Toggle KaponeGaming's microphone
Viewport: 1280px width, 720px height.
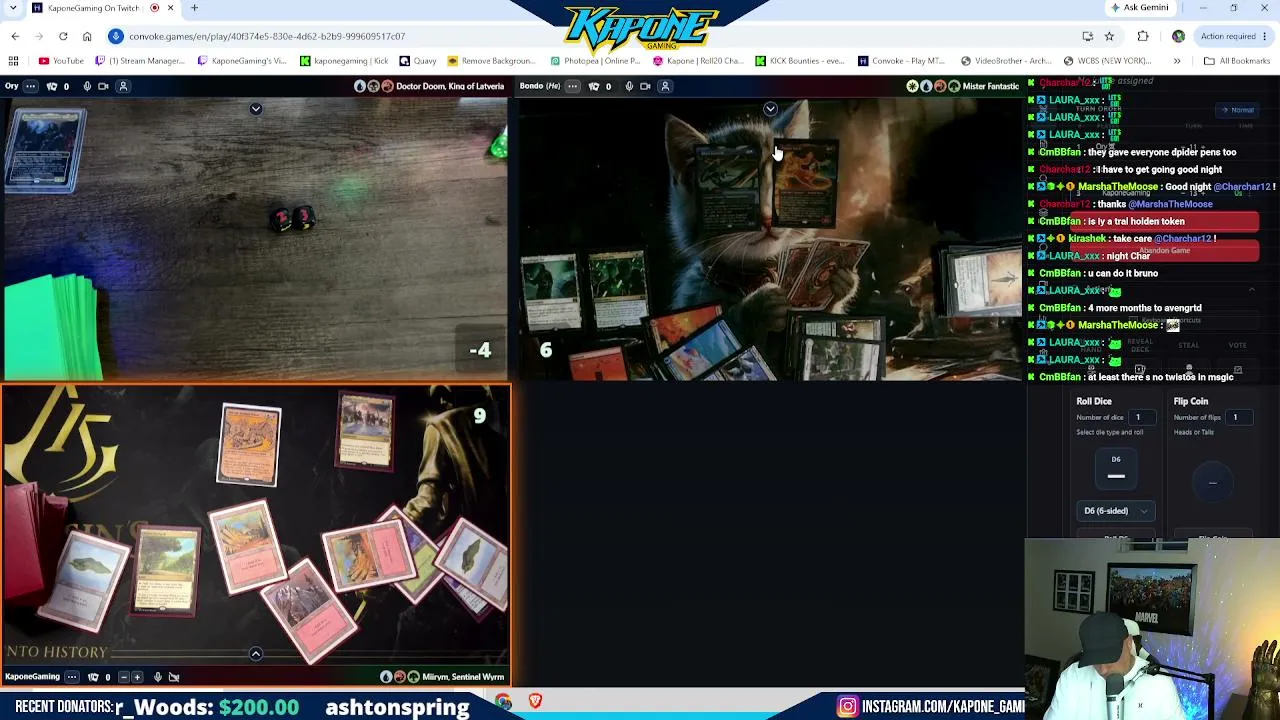[157, 677]
